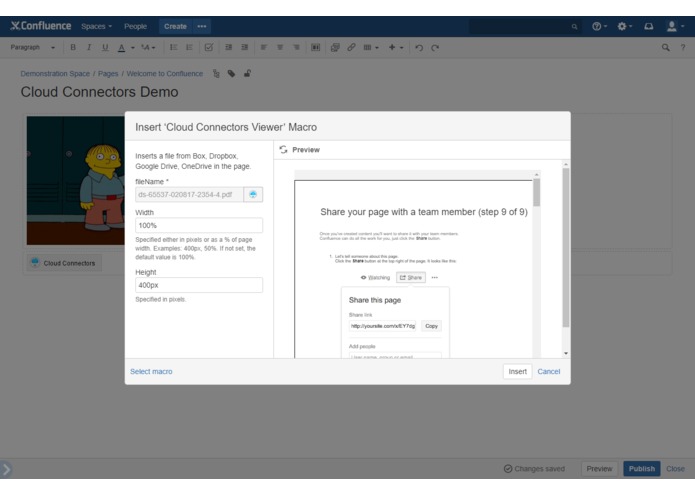Screen dimensions: 695x494
Task: Click Insert button in macro dialog
Action: [x=517, y=372]
